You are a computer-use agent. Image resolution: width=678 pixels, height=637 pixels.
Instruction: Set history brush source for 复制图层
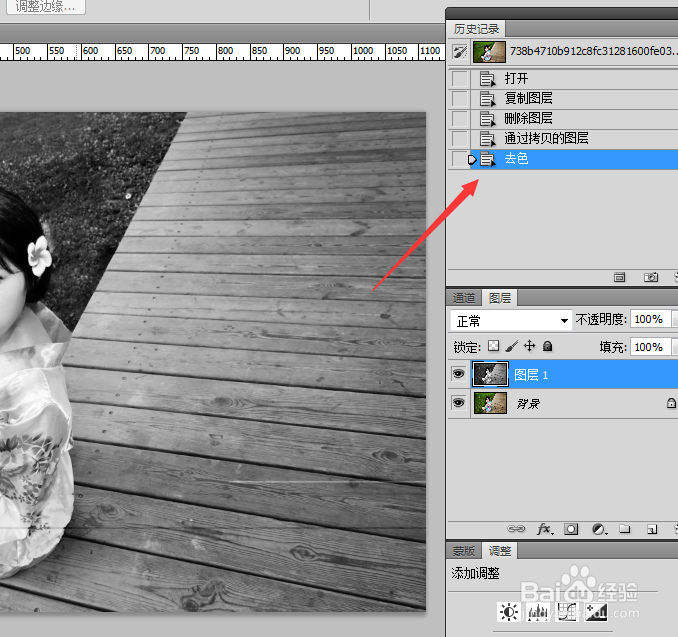click(x=460, y=99)
